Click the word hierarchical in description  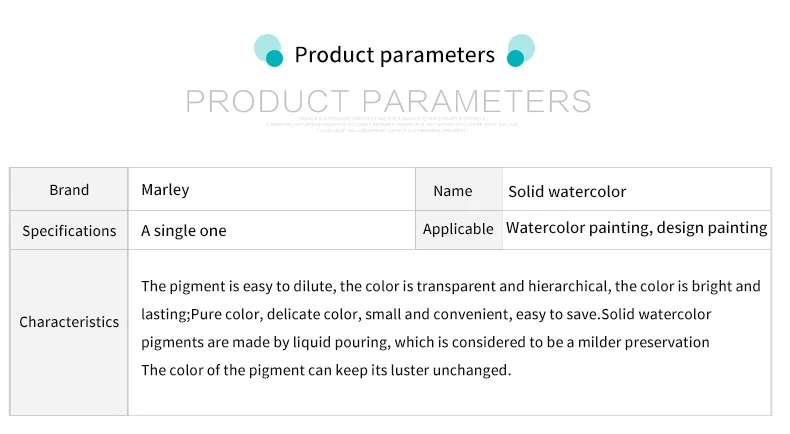pos(569,286)
